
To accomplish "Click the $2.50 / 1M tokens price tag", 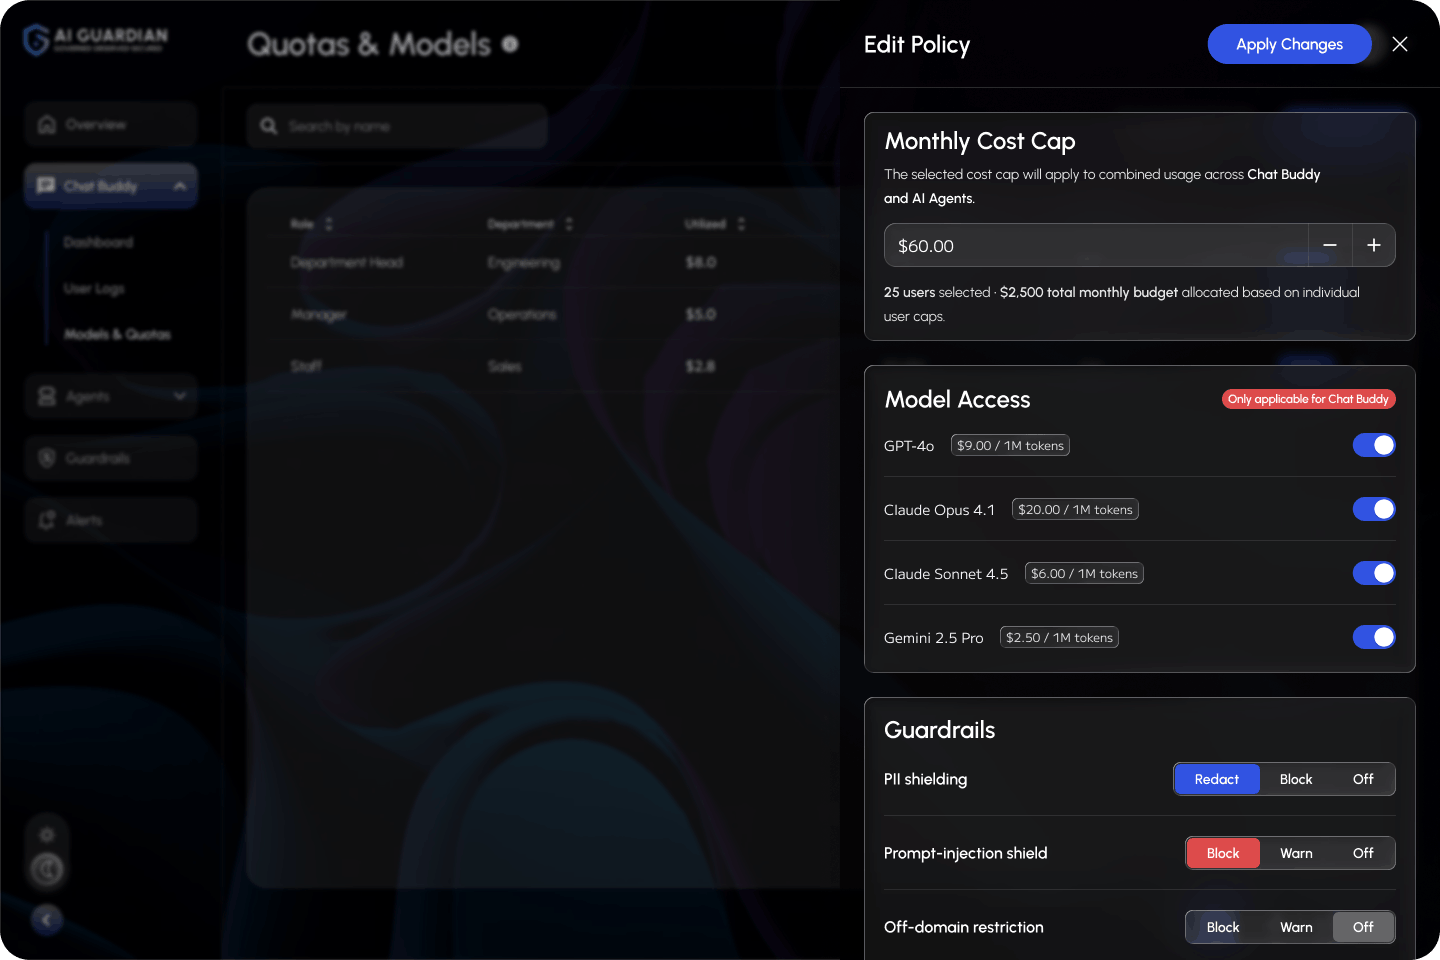I will coord(1059,637).
